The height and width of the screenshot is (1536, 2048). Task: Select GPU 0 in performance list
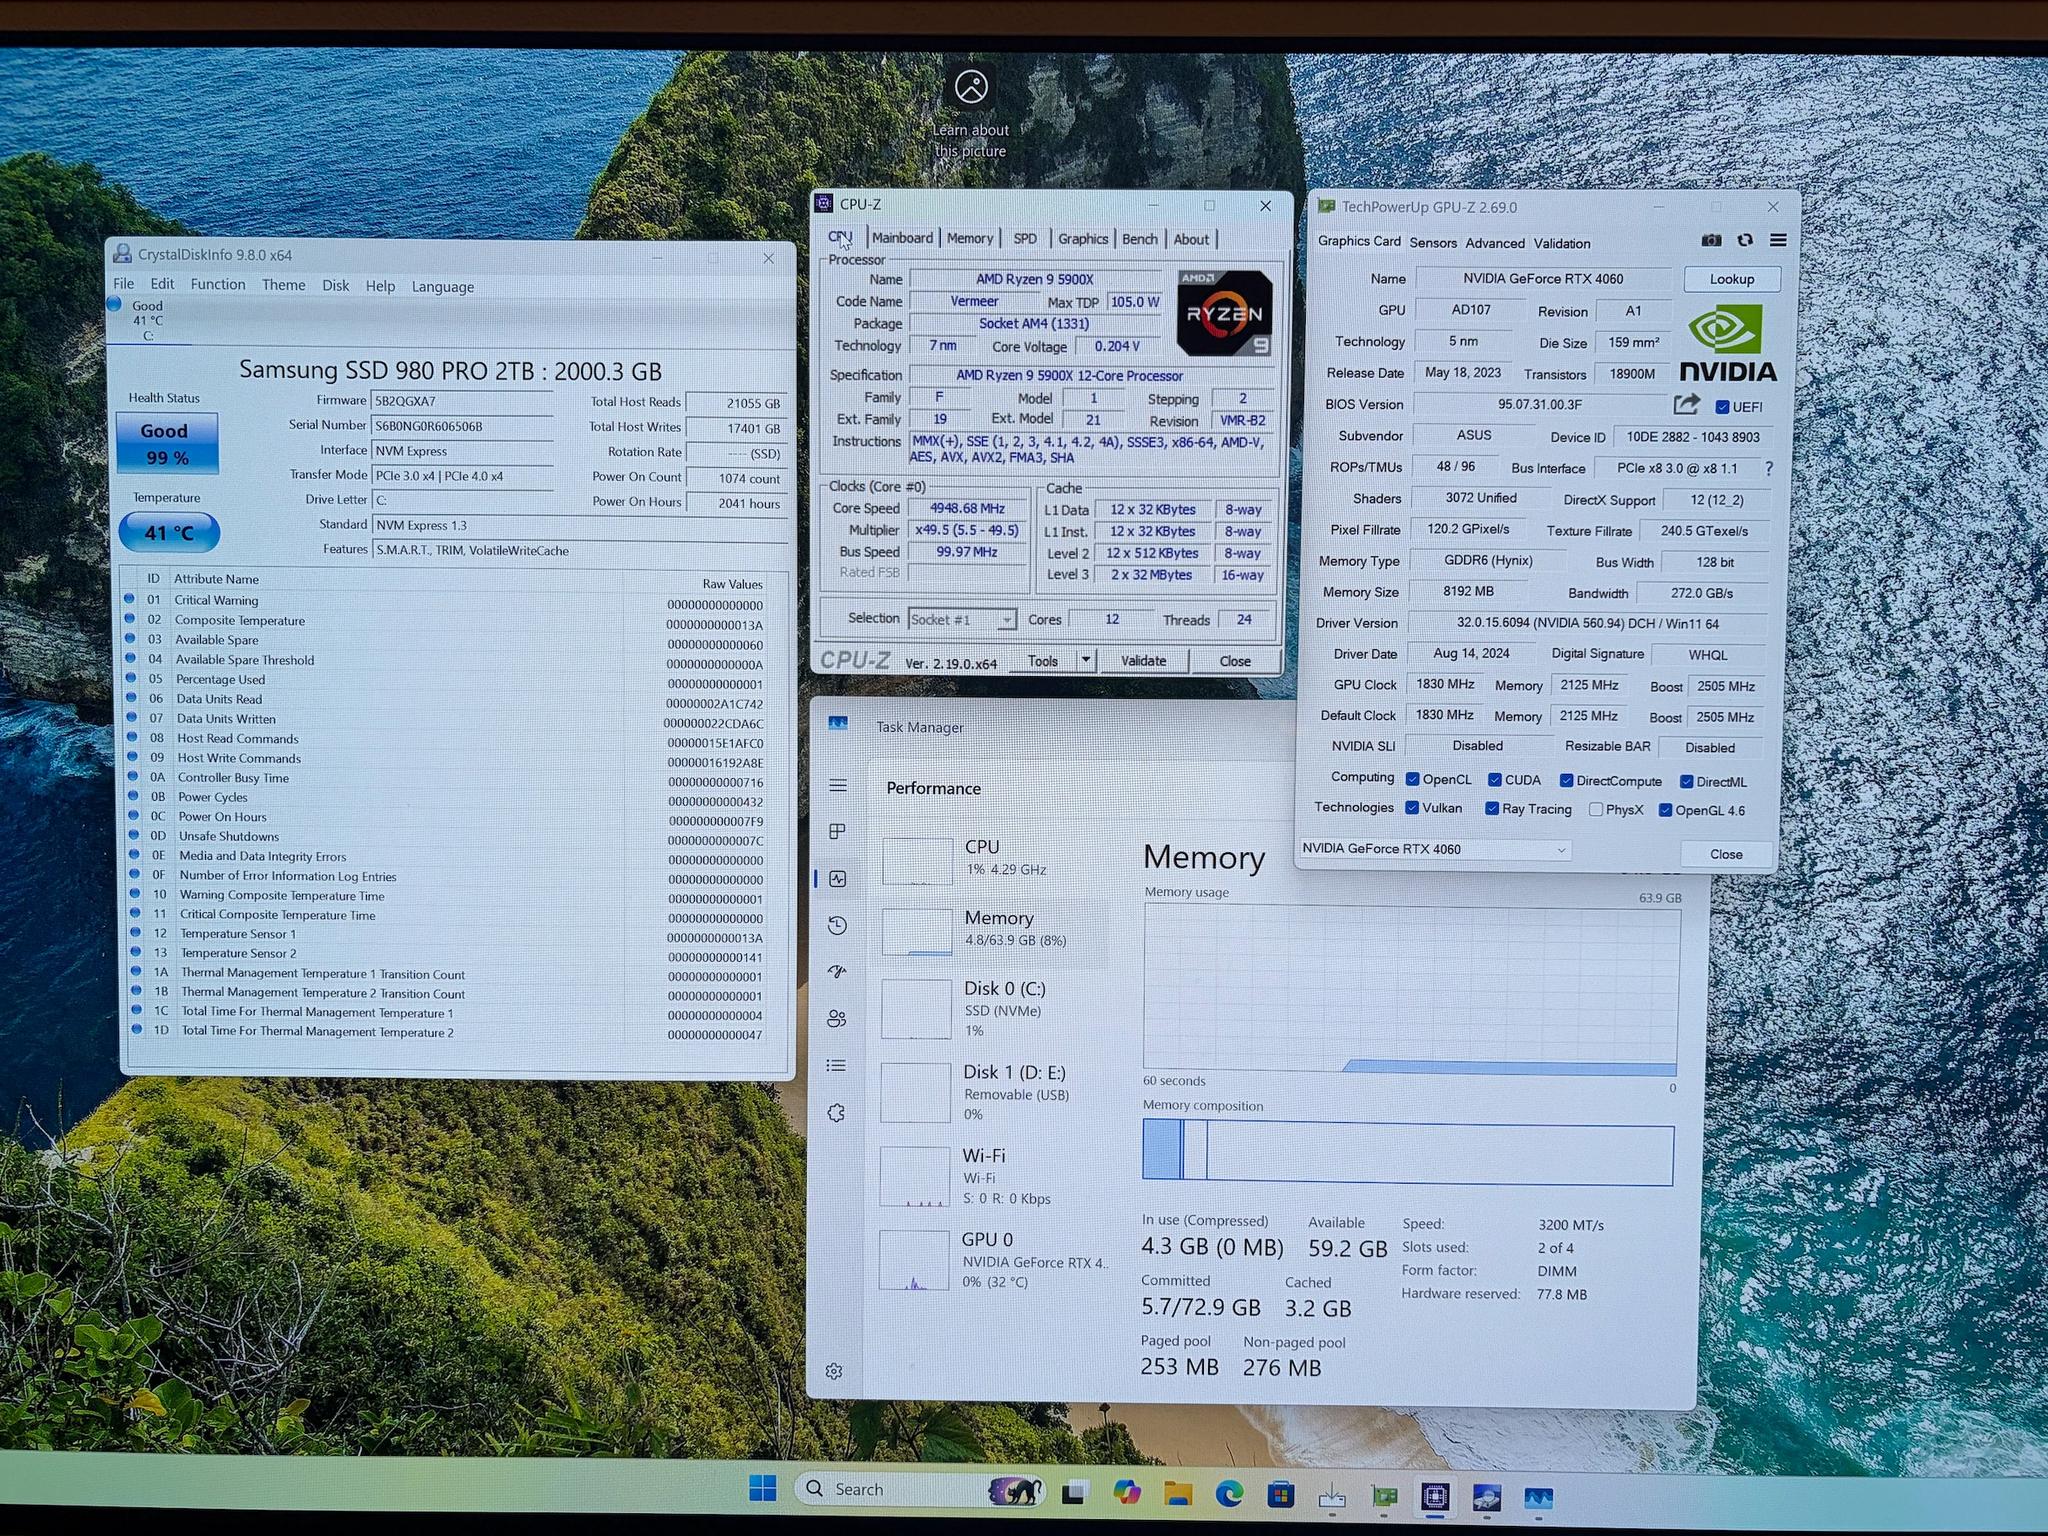click(x=995, y=1259)
